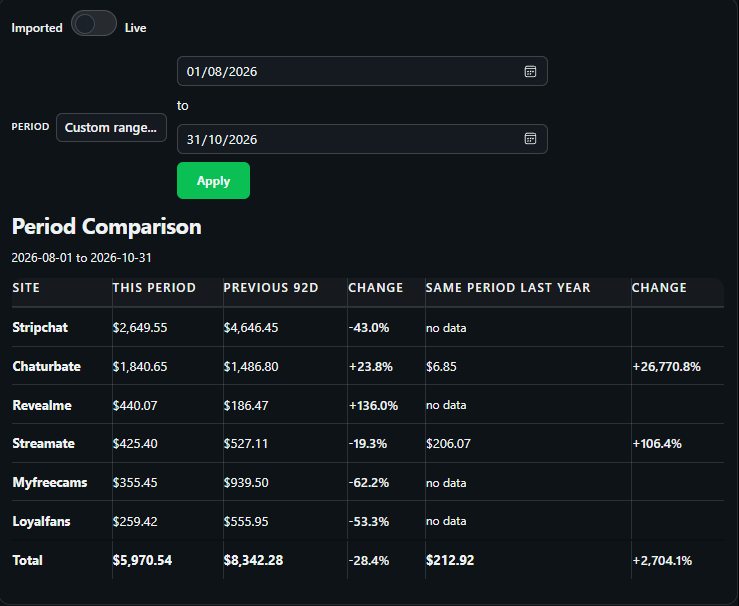Select total previous value $8,342.28
Image resolution: width=739 pixels, height=606 pixels.
pos(254,560)
